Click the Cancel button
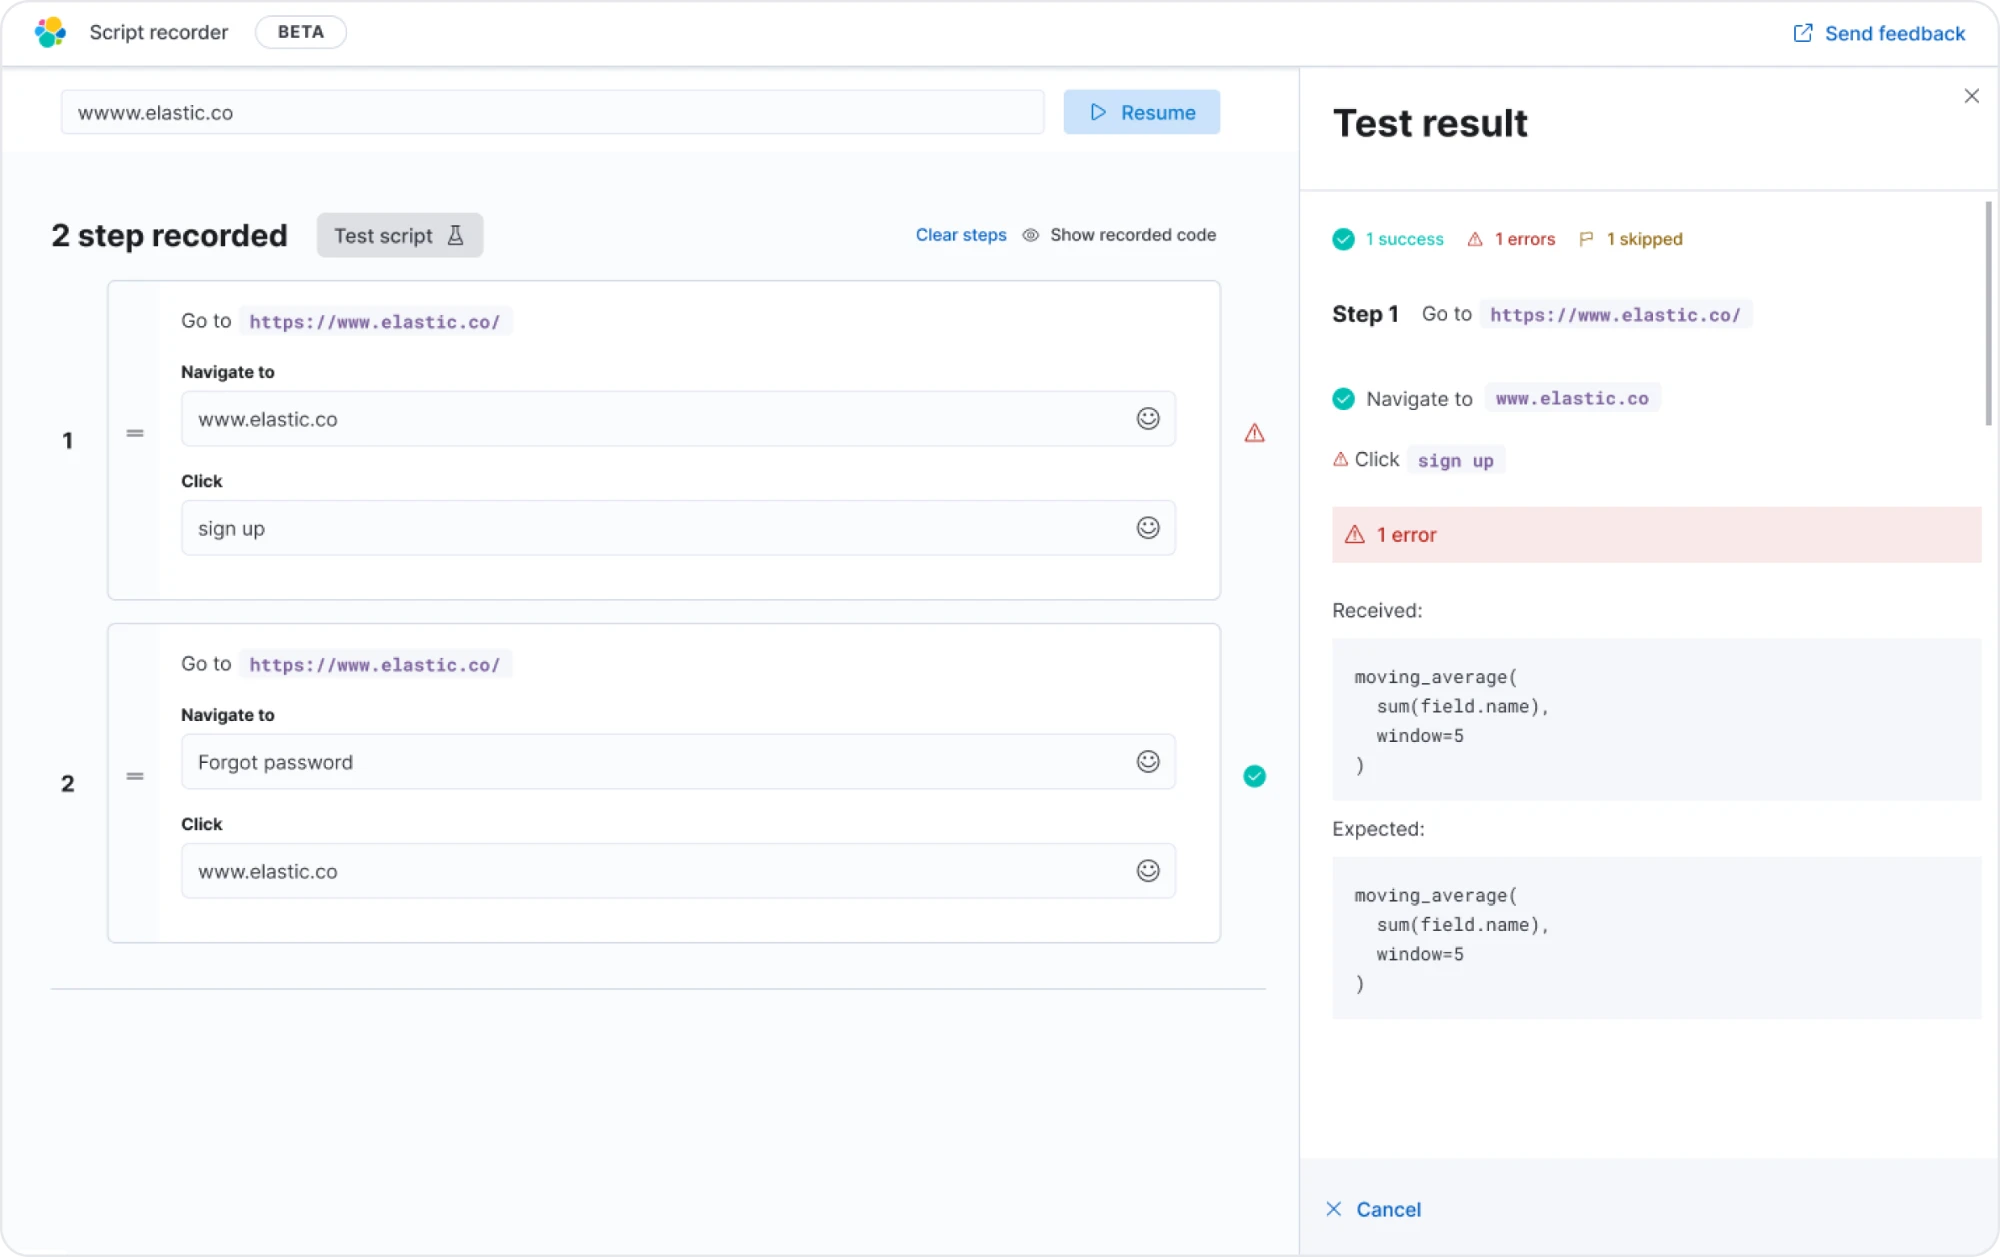Image resolution: width=2000 pixels, height=1257 pixels. click(x=1373, y=1209)
